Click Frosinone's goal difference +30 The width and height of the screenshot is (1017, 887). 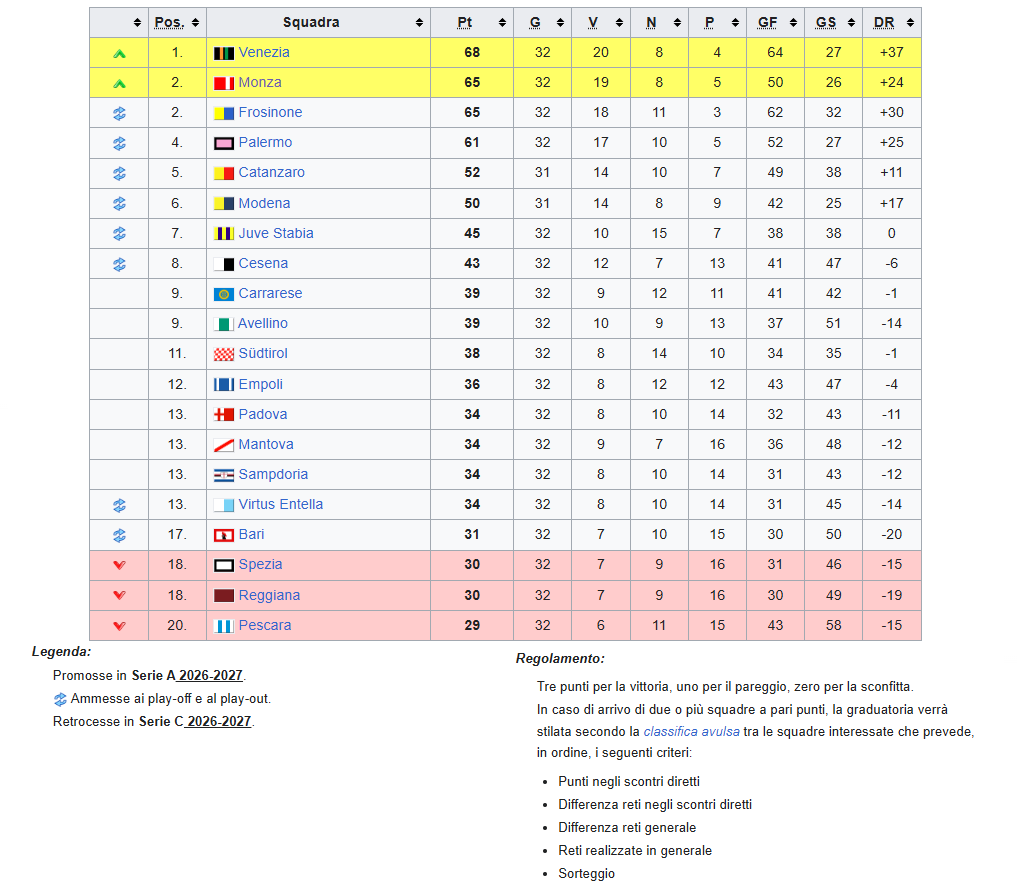(892, 112)
